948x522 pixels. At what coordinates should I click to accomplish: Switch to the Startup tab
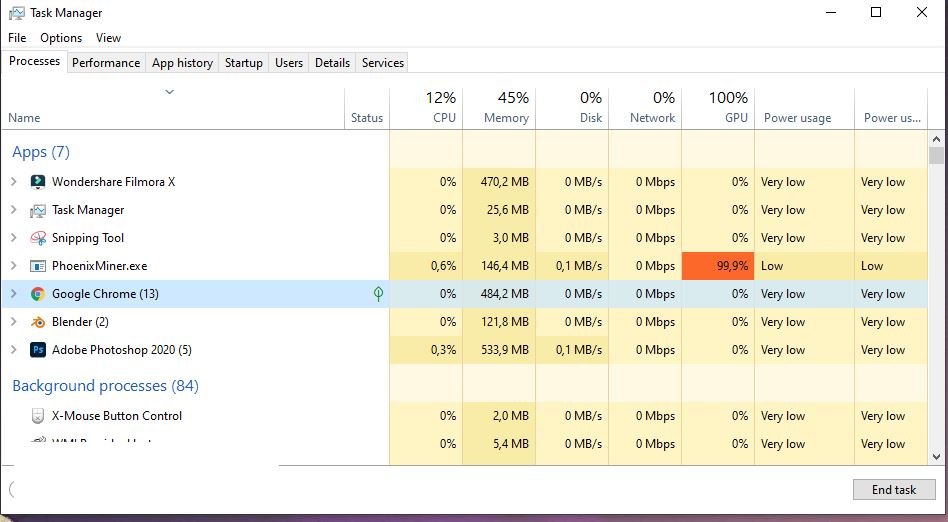244,63
